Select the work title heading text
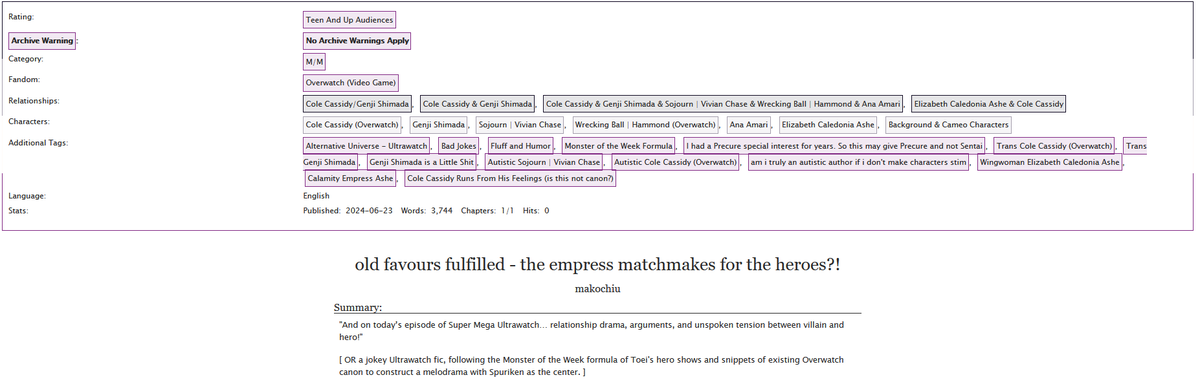This screenshot has height=384, width=1200. pyautogui.click(x=598, y=265)
